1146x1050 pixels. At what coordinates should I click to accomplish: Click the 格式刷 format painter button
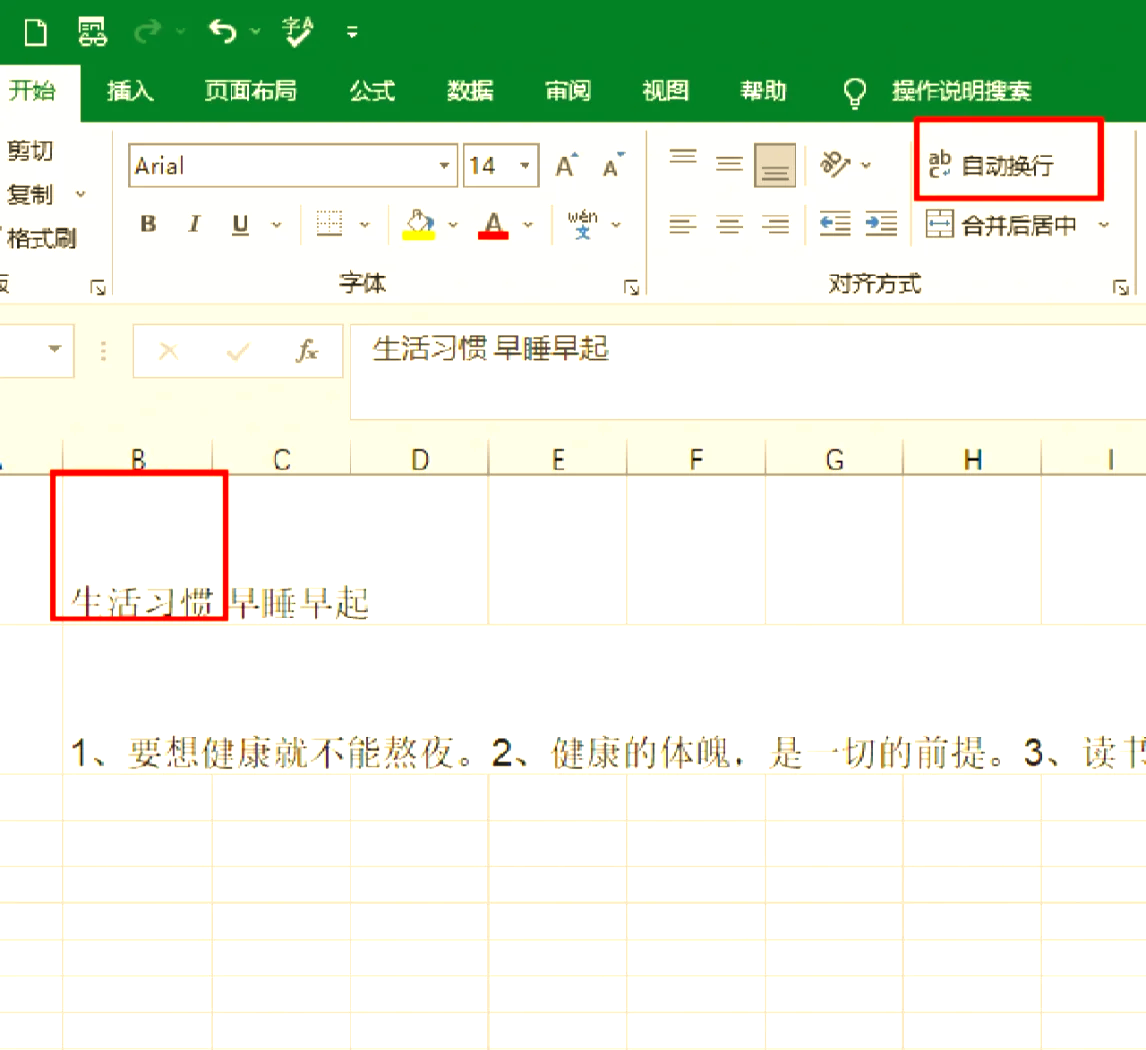[x=40, y=238]
